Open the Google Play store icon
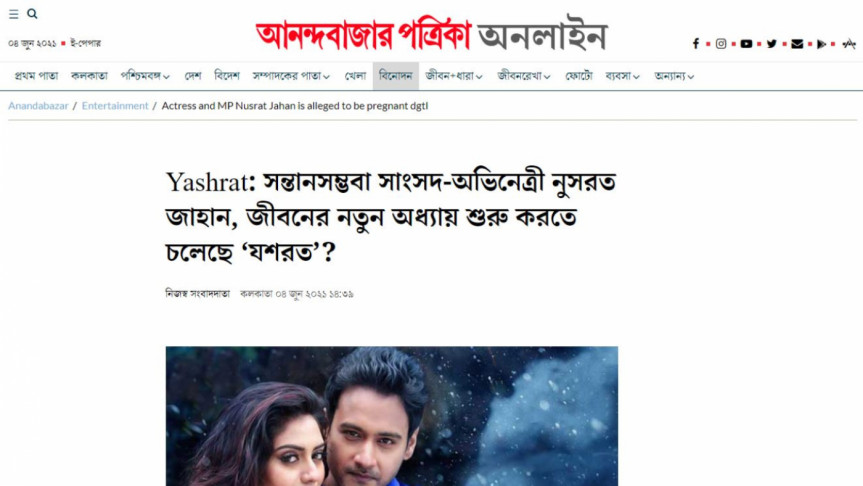The image size is (863, 486). [x=822, y=43]
